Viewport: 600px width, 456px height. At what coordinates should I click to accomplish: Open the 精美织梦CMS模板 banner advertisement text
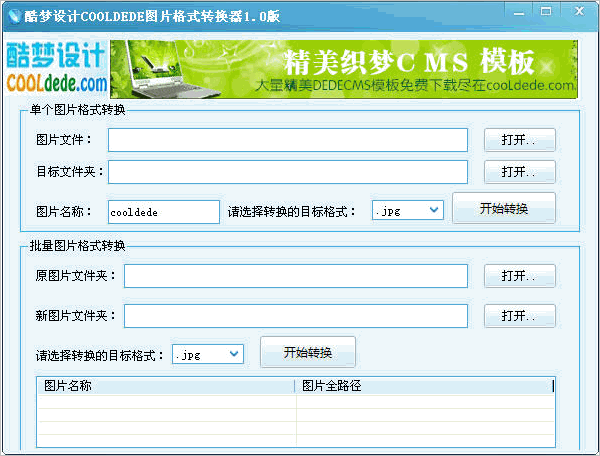[x=410, y=62]
